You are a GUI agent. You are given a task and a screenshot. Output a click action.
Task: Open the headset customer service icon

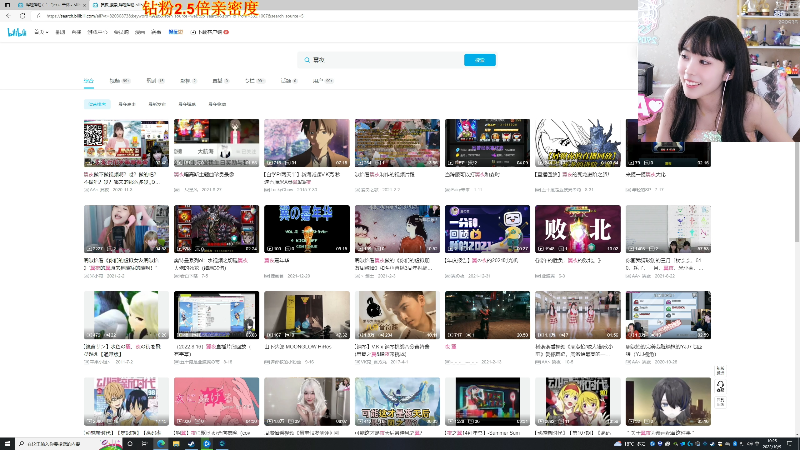click(720, 386)
